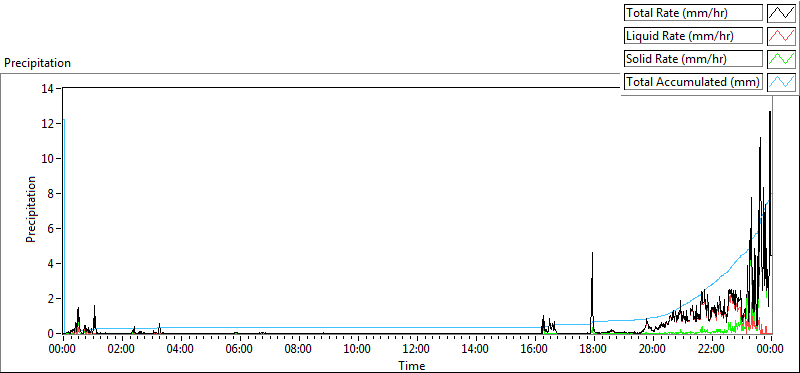
Task: Click the vertical 'Precipitation' y-axis label
Action: pyautogui.click(x=31, y=209)
